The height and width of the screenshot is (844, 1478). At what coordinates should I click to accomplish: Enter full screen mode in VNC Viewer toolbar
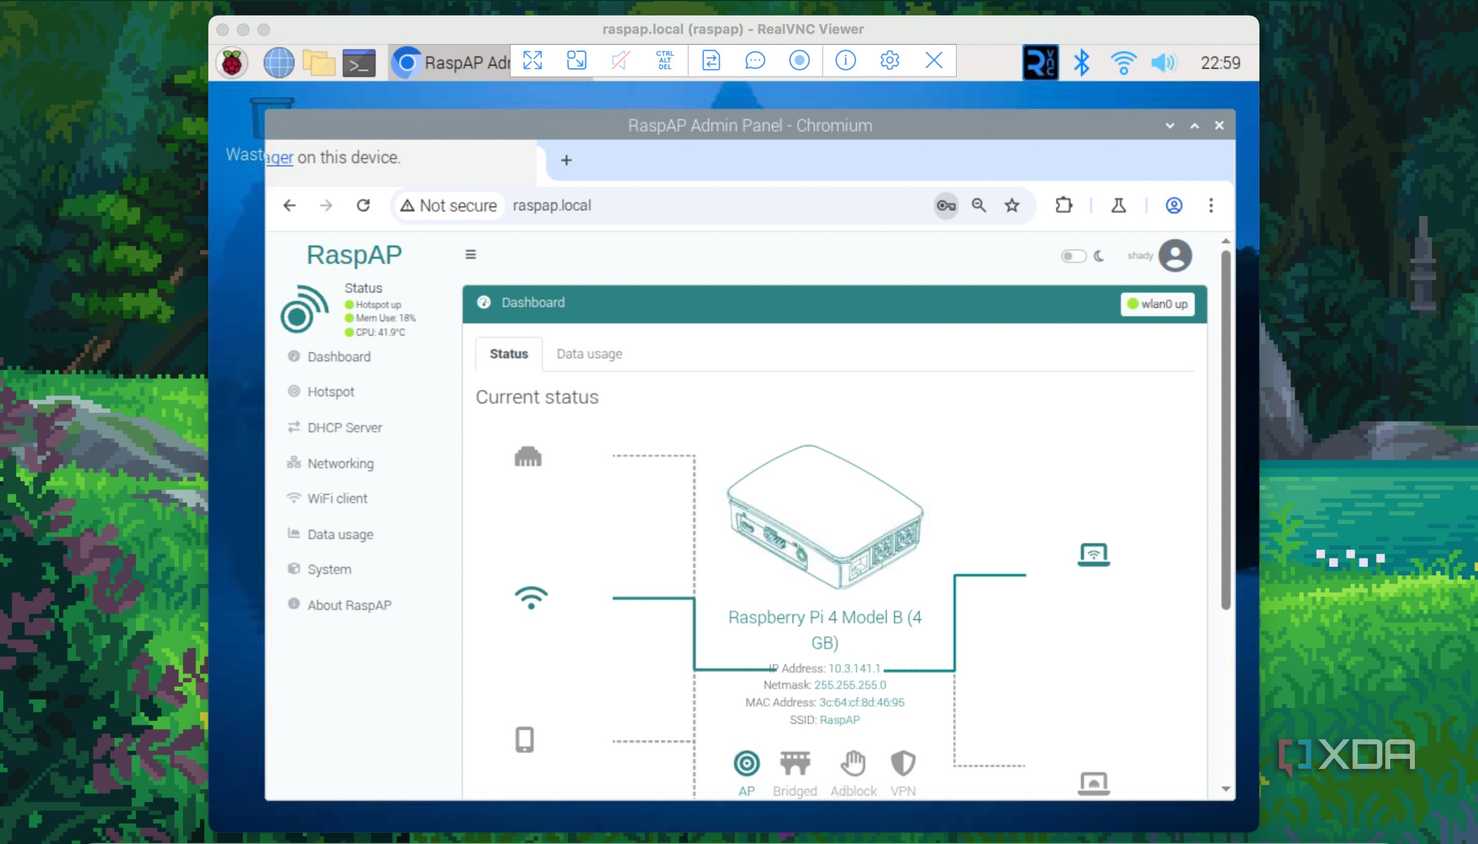tap(533, 61)
